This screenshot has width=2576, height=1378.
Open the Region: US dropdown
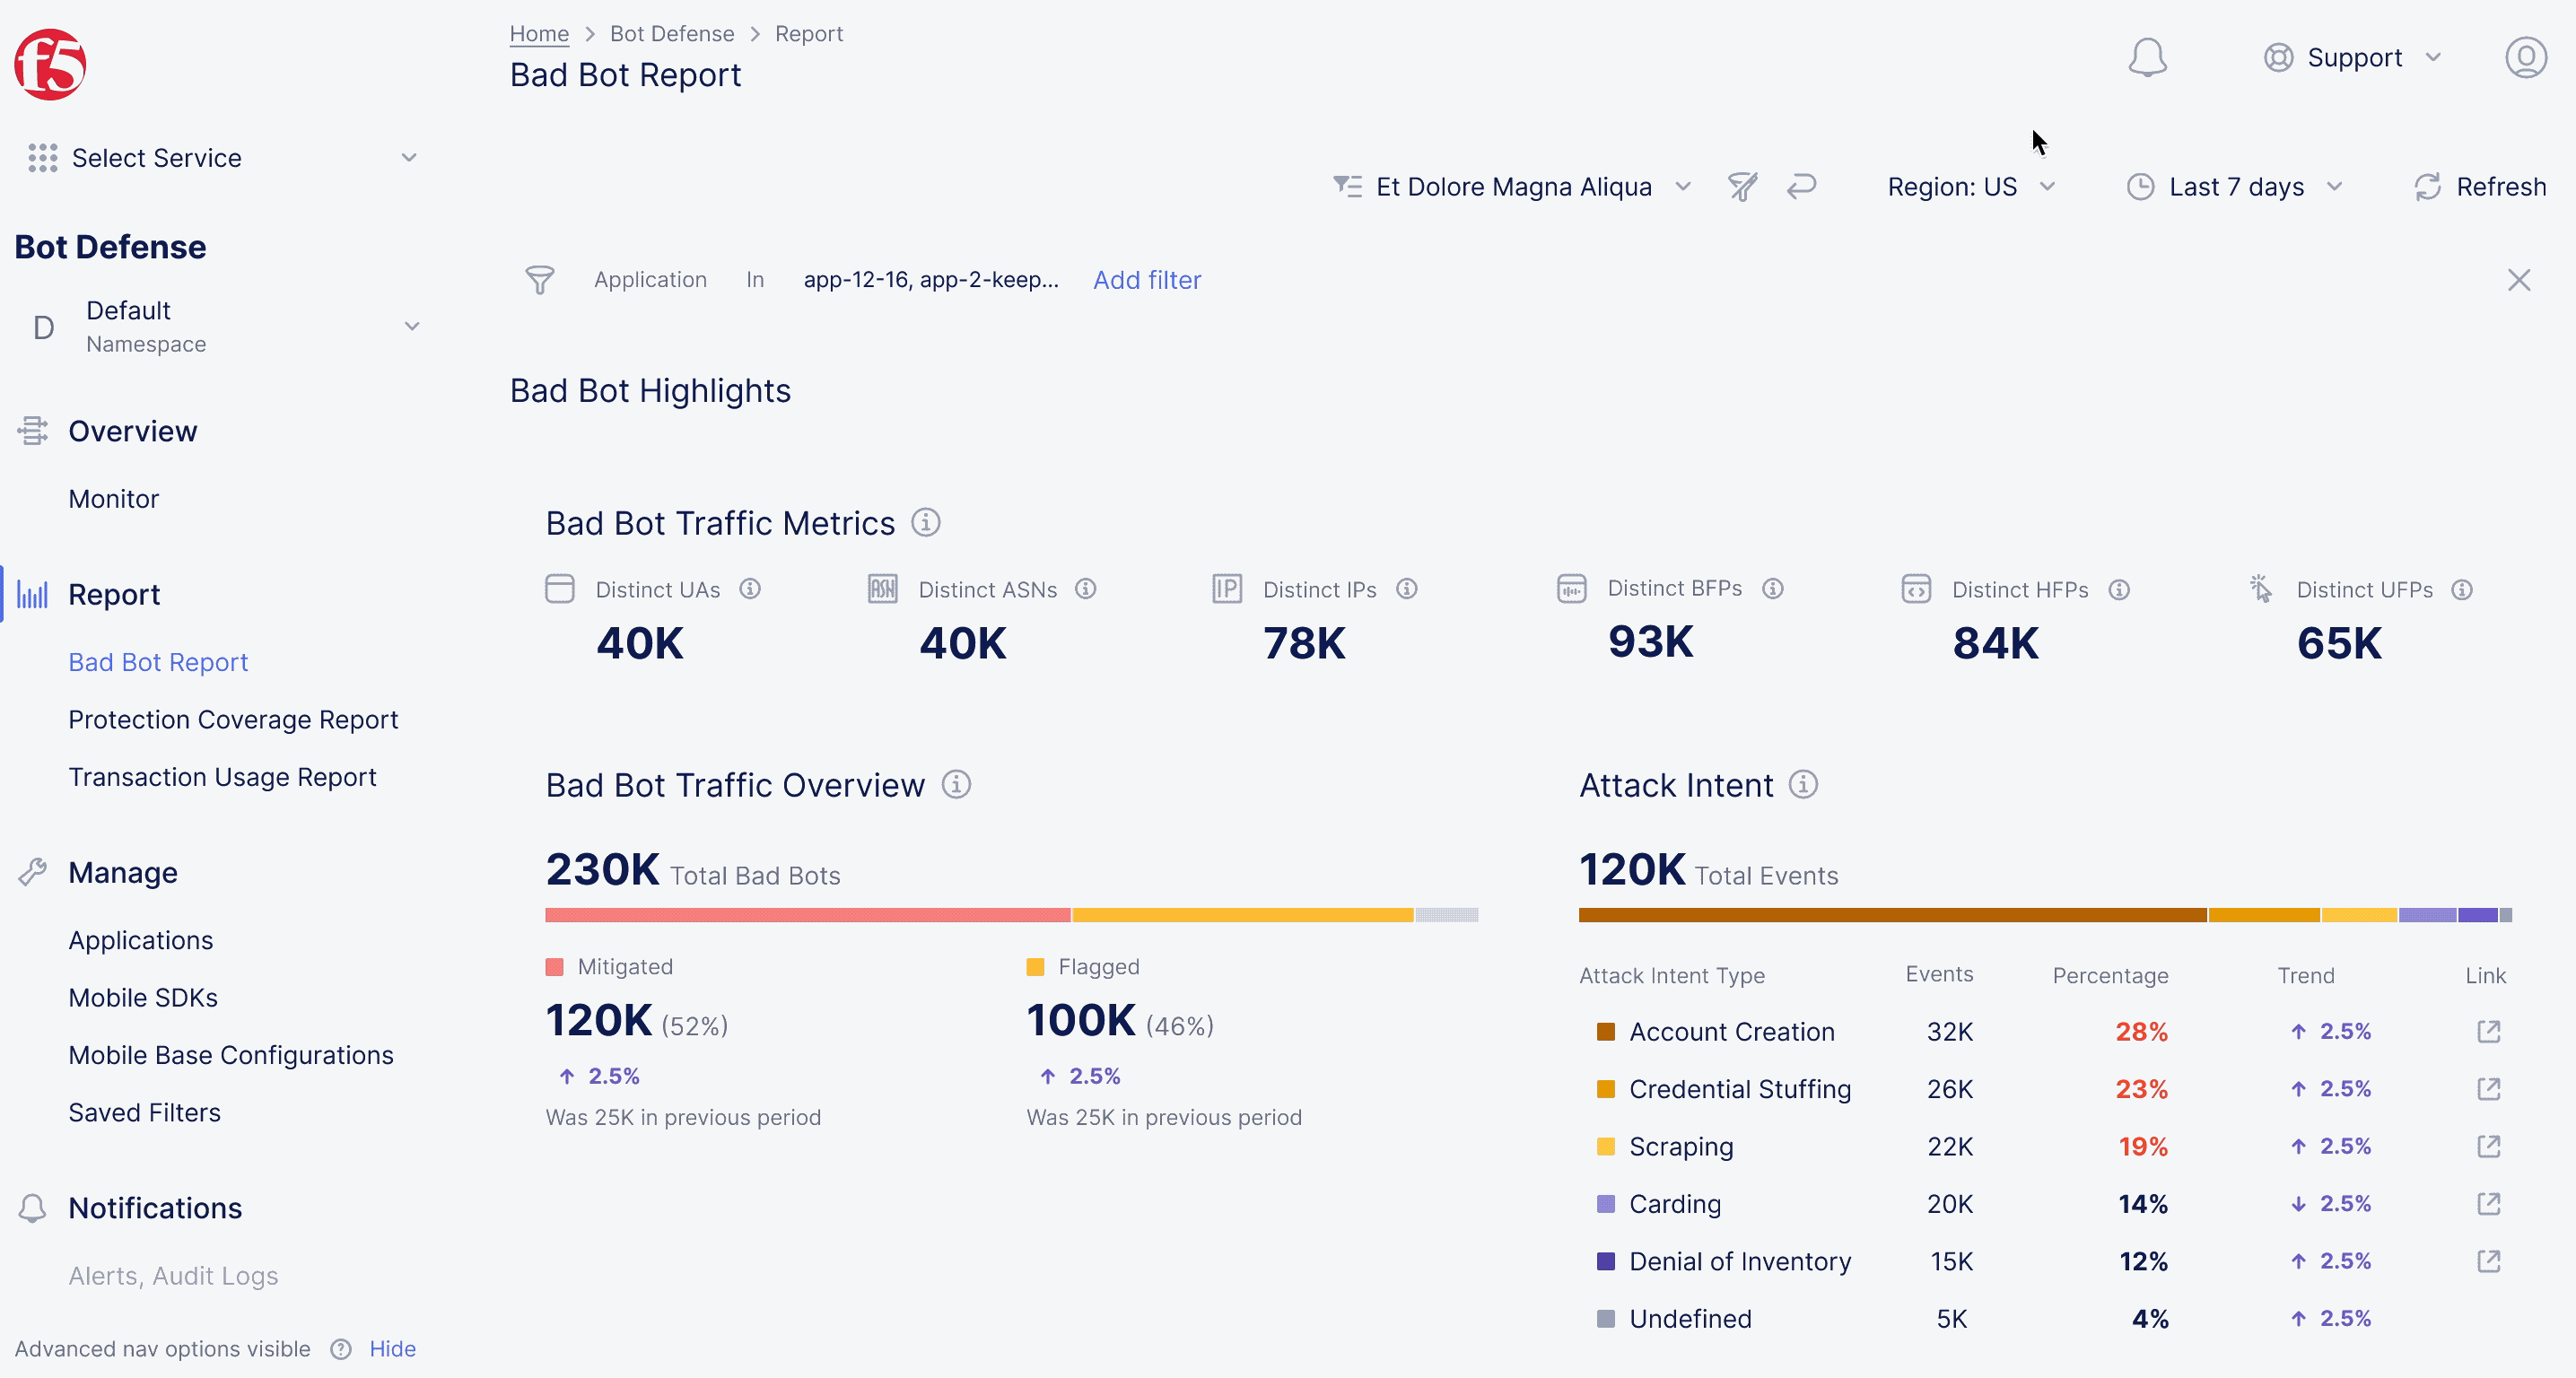point(1970,187)
